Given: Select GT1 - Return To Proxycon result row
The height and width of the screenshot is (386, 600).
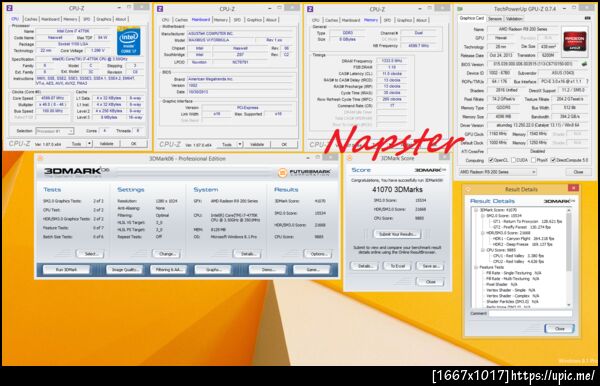Looking at the screenshot, I should coord(527,222).
